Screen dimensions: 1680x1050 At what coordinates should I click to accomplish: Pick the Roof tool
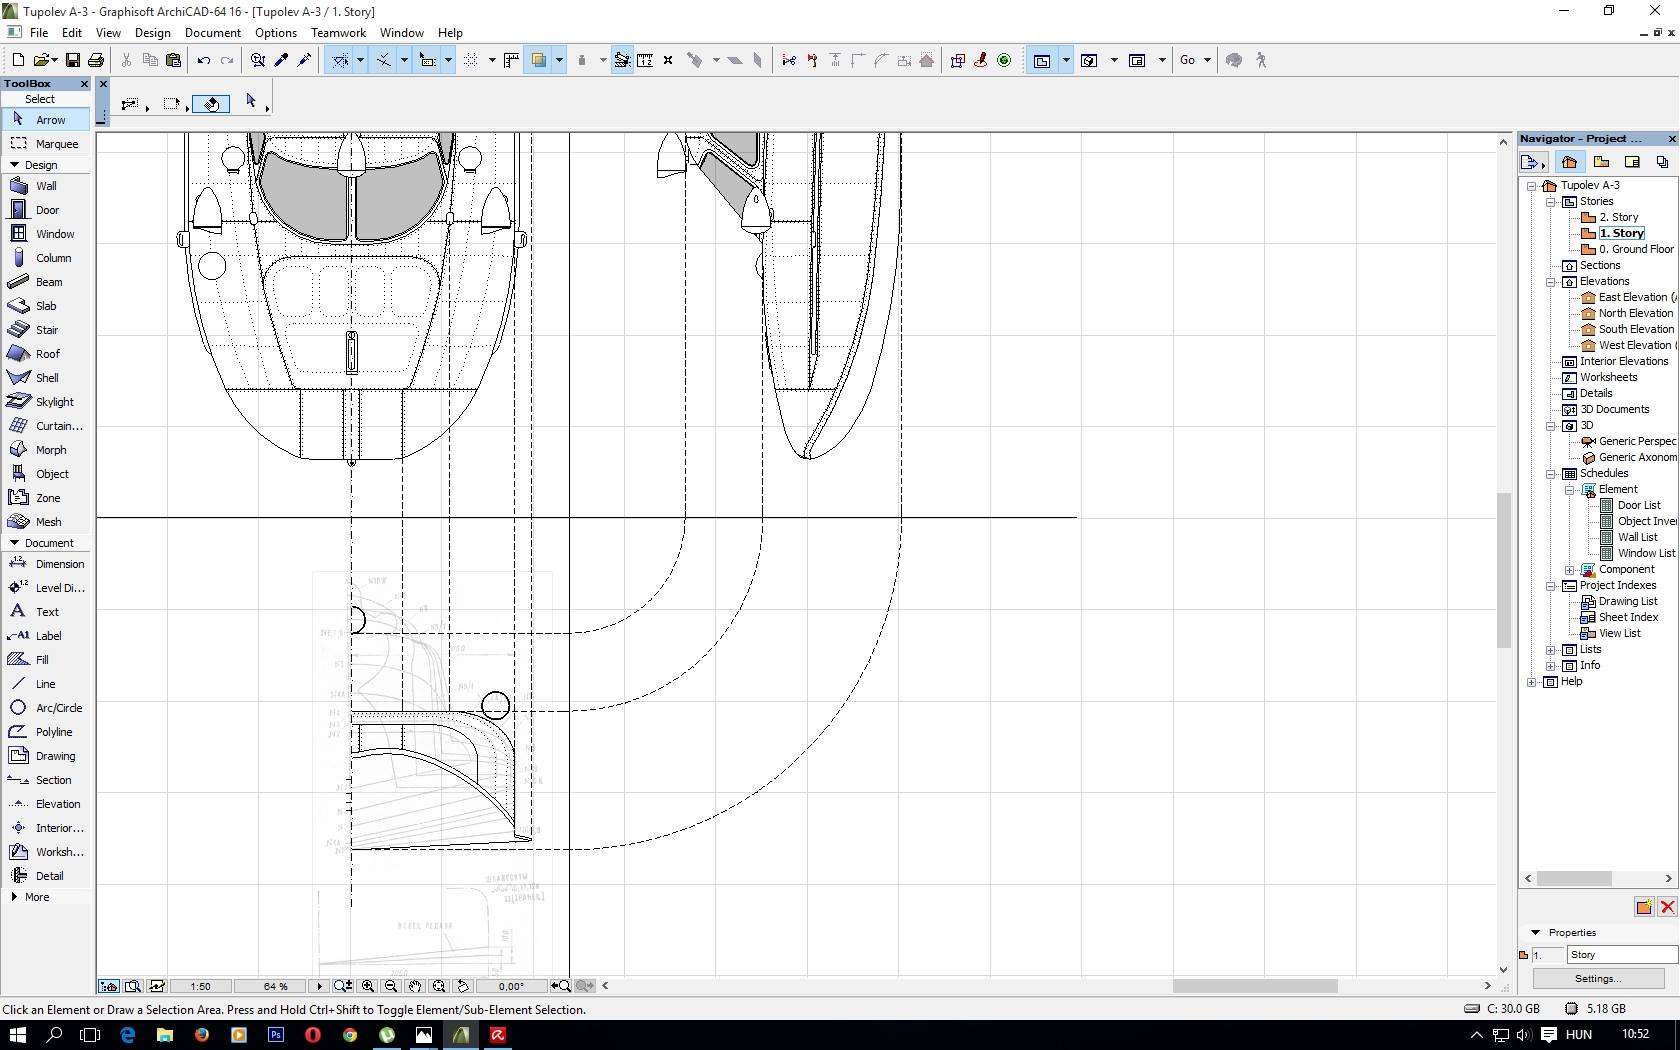tap(47, 354)
